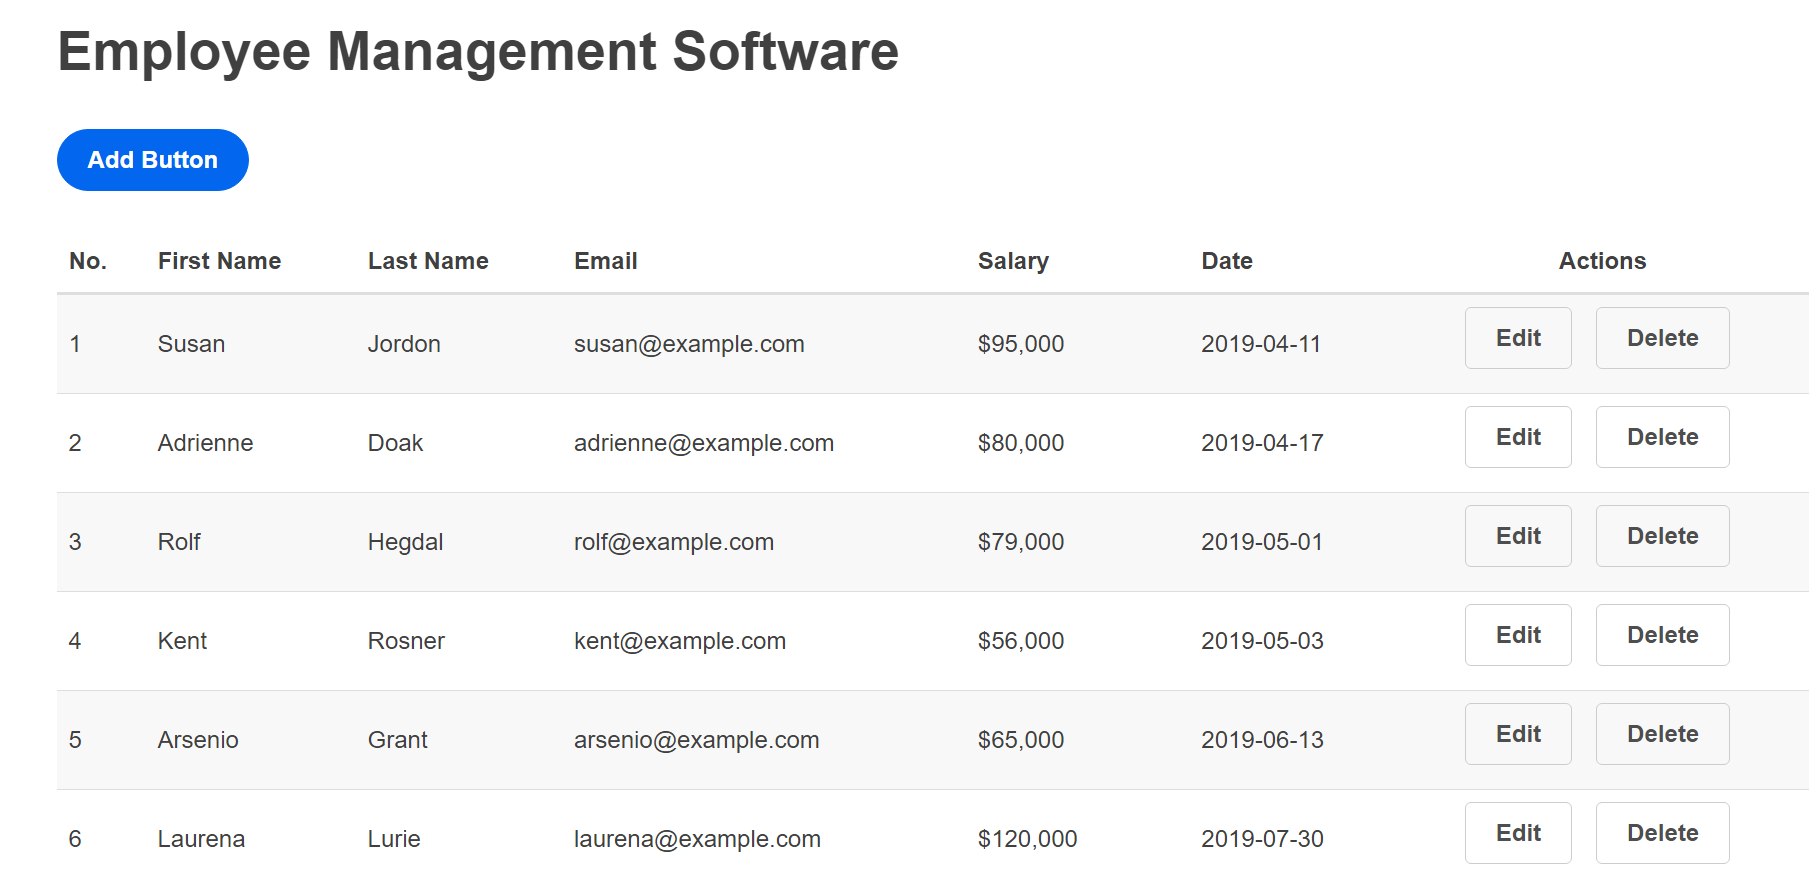Click the $80,000 salary value

point(1021,443)
